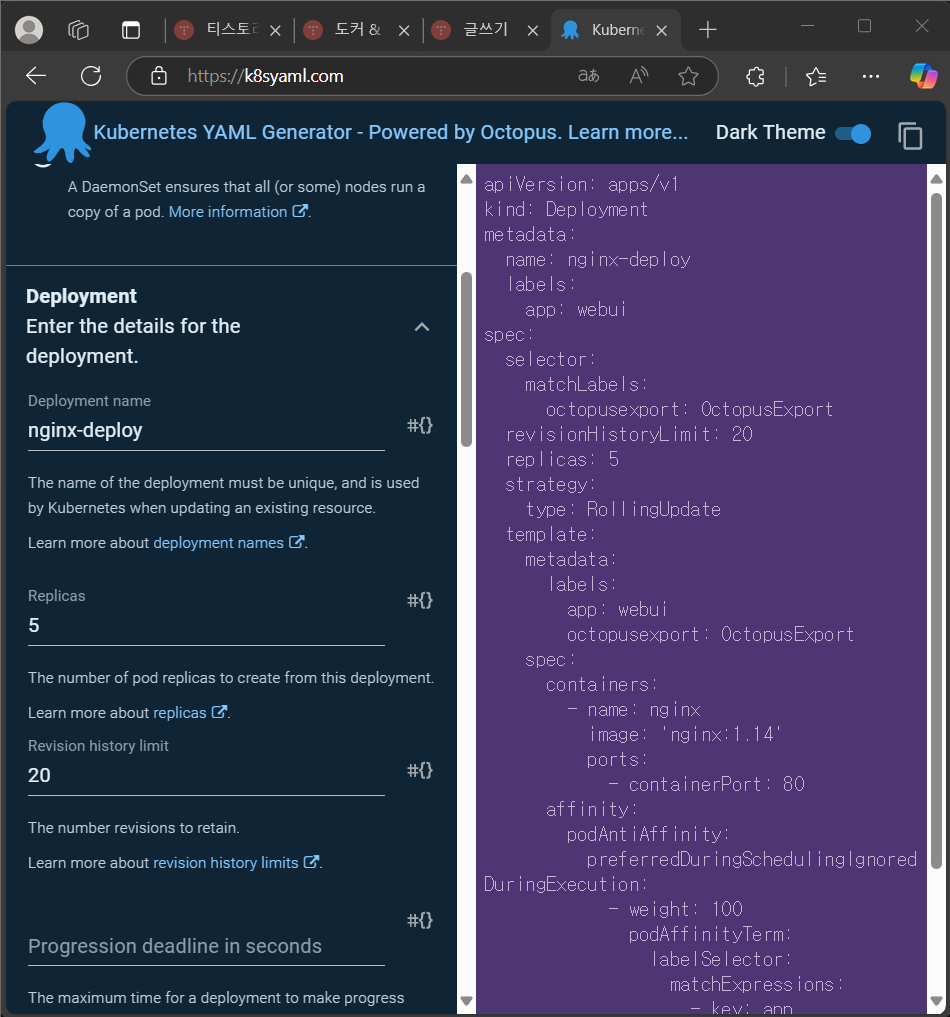Select the Kubernetes YAML generator tab
This screenshot has width=950, height=1017.
(616, 30)
